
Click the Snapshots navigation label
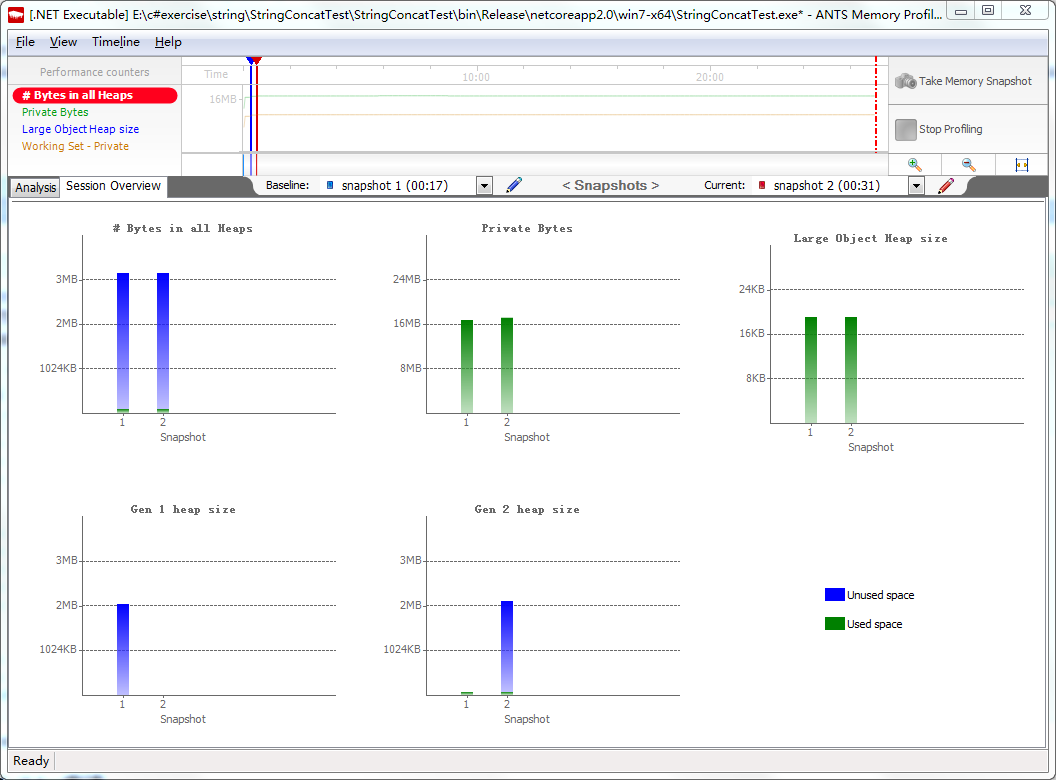pyautogui.click(x=610, y=185)
